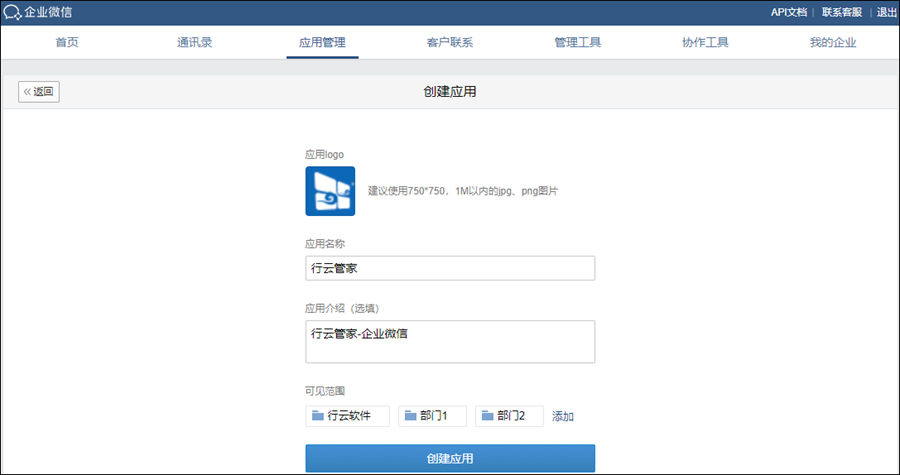This screenshot has height=475, width=900.
Task: Click into the 应用介绍 text area
Action: (450, 342)
